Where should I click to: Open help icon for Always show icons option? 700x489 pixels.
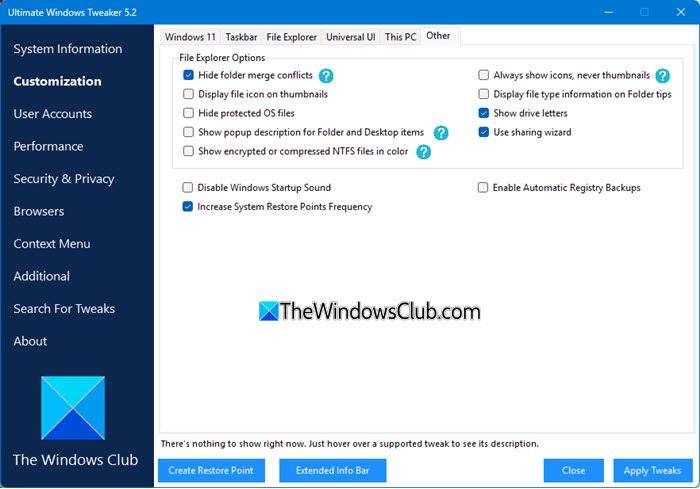[662, 76]
